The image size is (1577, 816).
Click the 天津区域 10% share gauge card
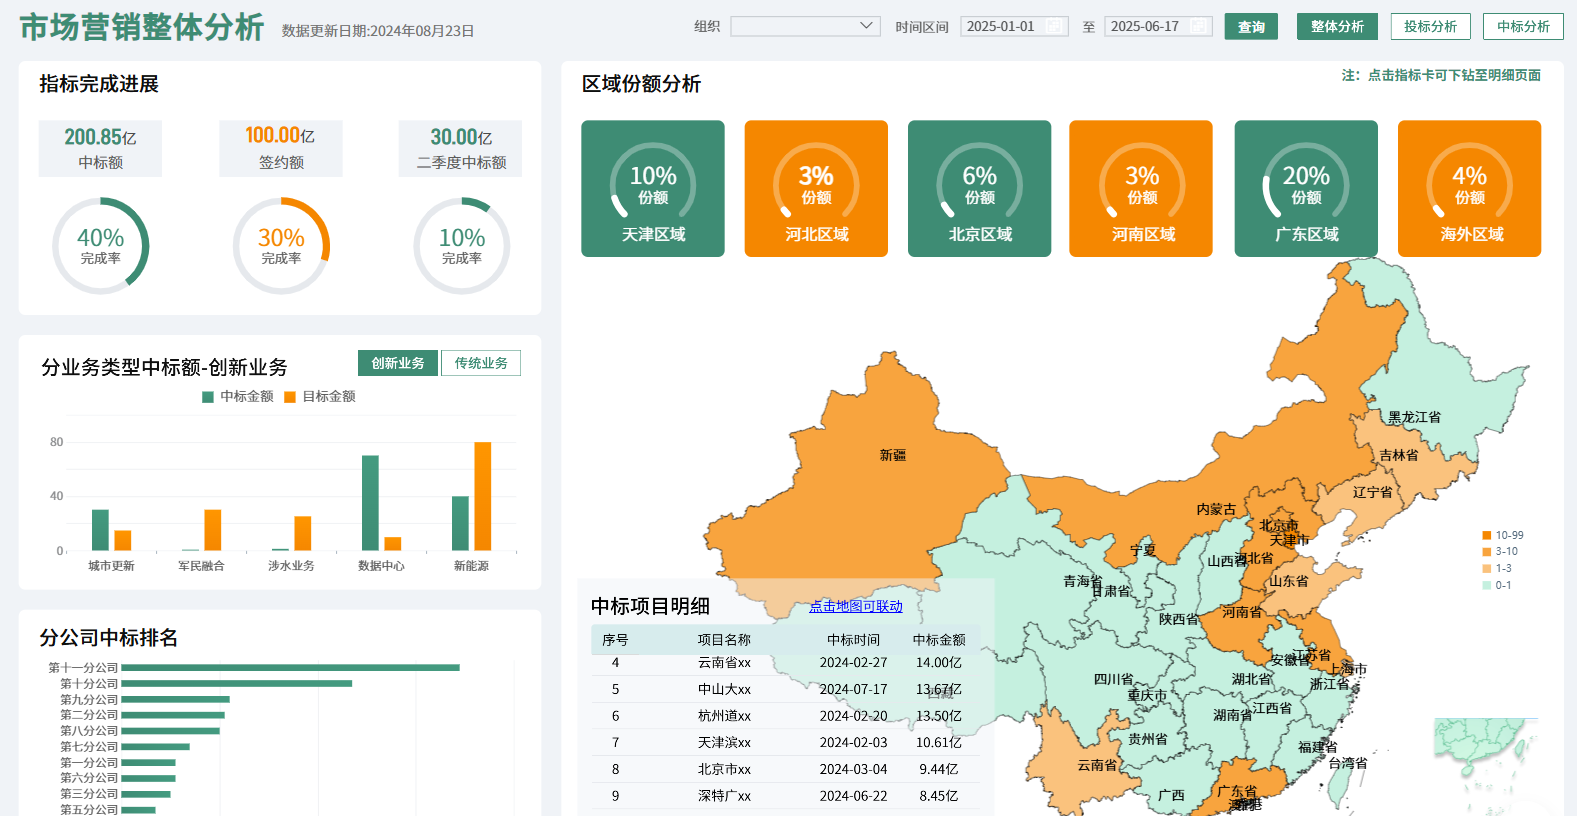tap(653, 189)
